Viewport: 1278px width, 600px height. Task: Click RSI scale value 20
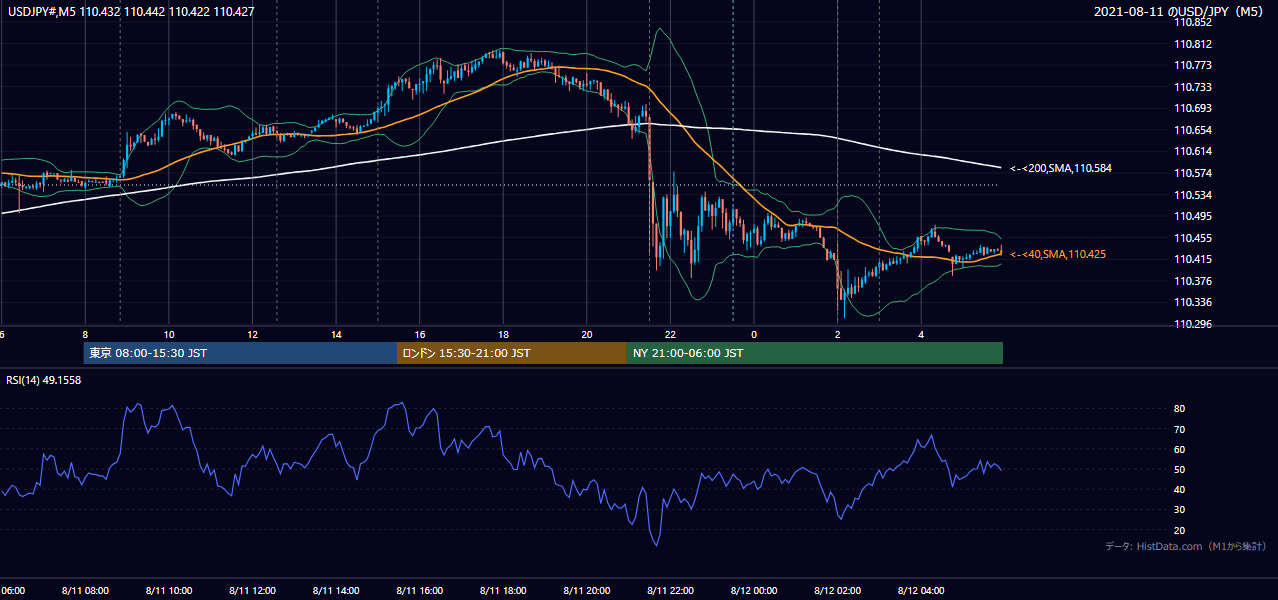click(x=1180, y=530)
